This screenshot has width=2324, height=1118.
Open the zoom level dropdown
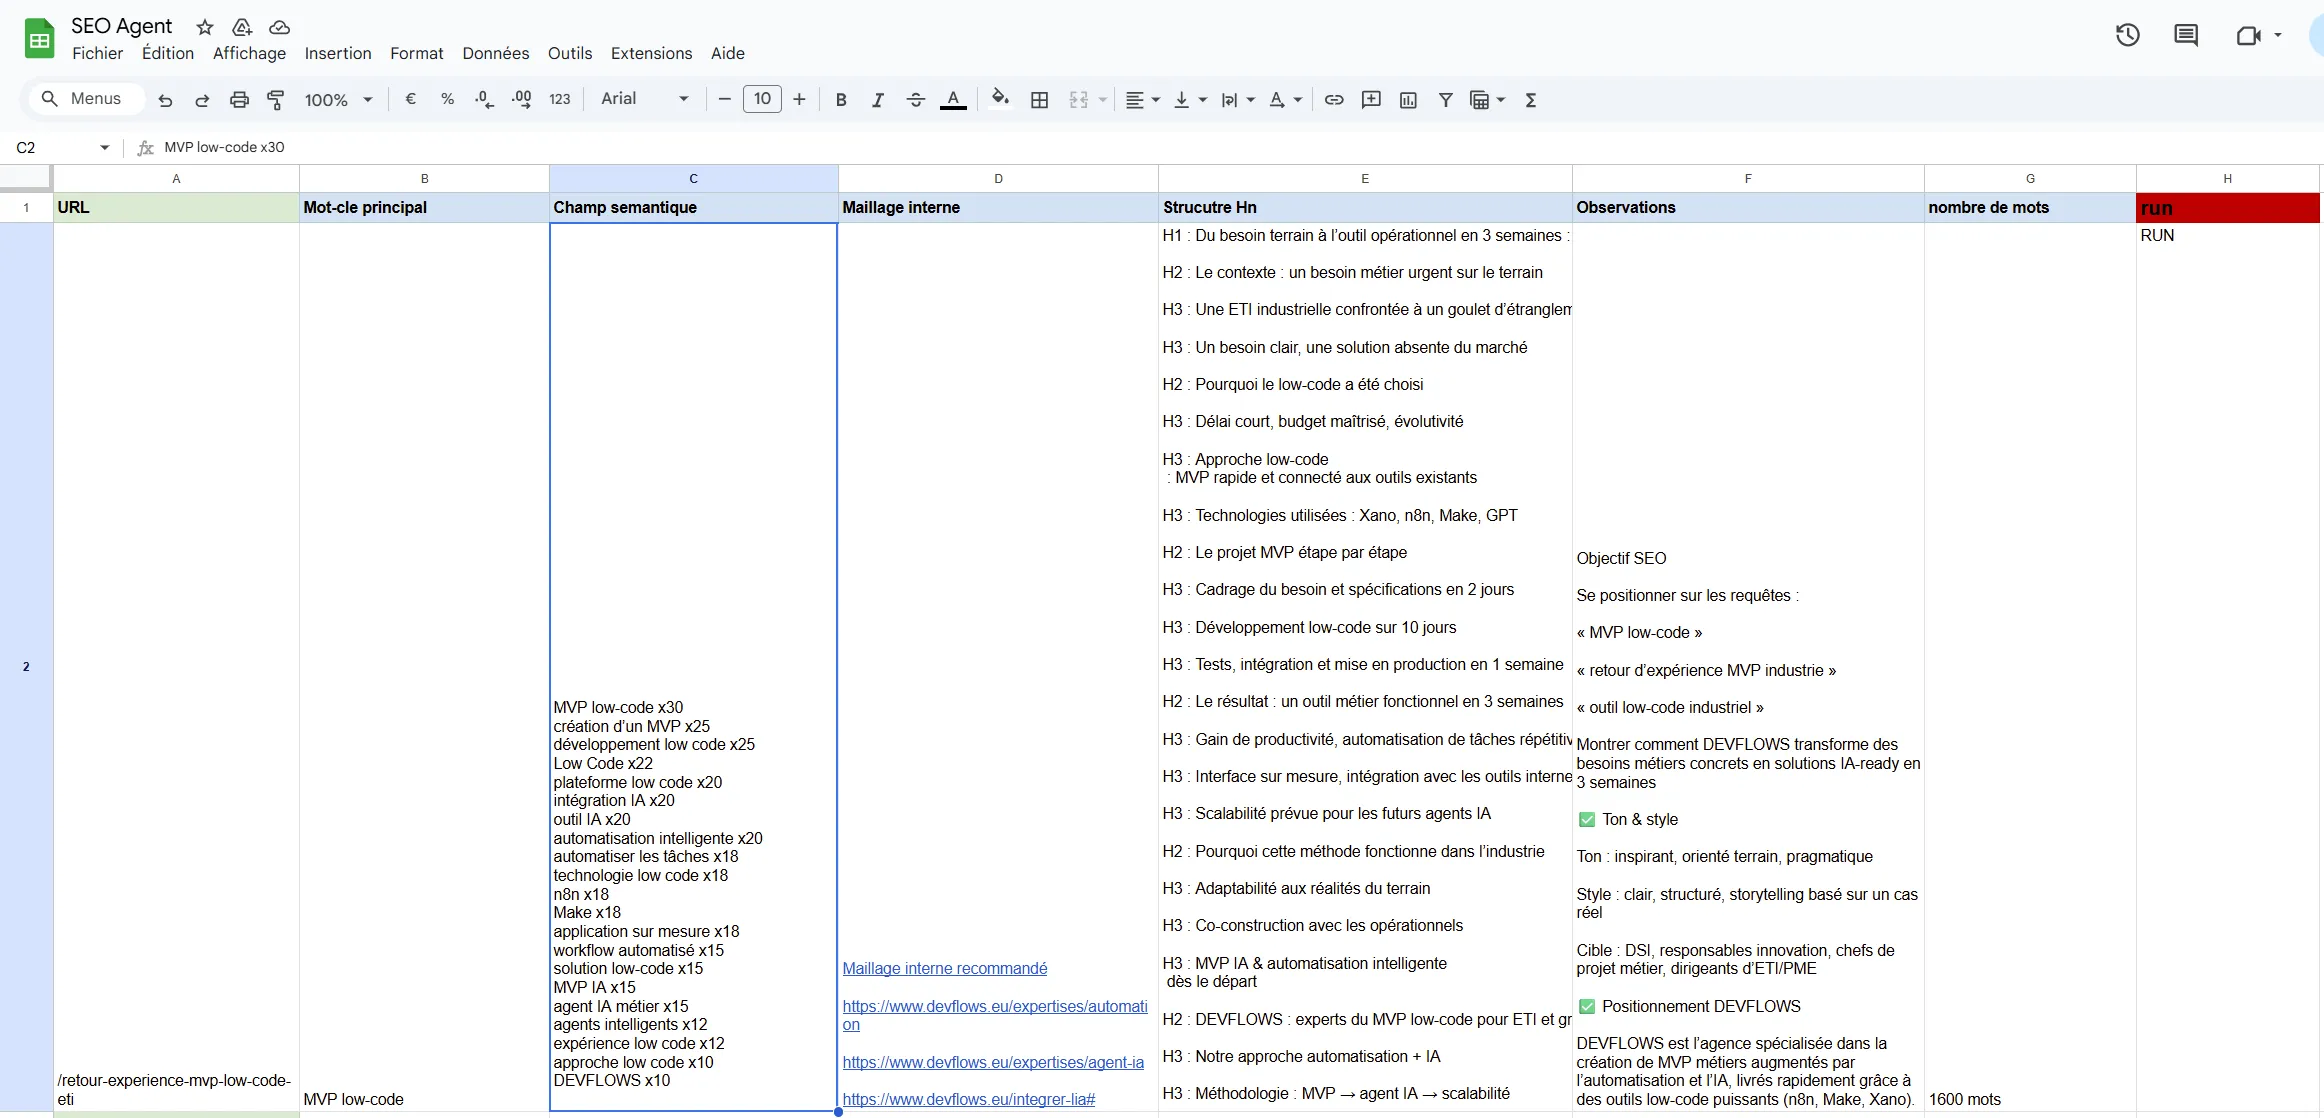[336, 99]
